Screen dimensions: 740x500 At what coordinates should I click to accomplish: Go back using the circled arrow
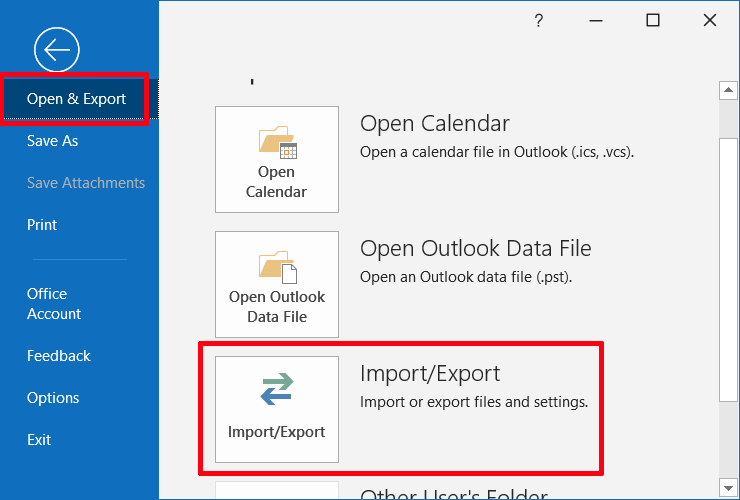coord(57,50)
